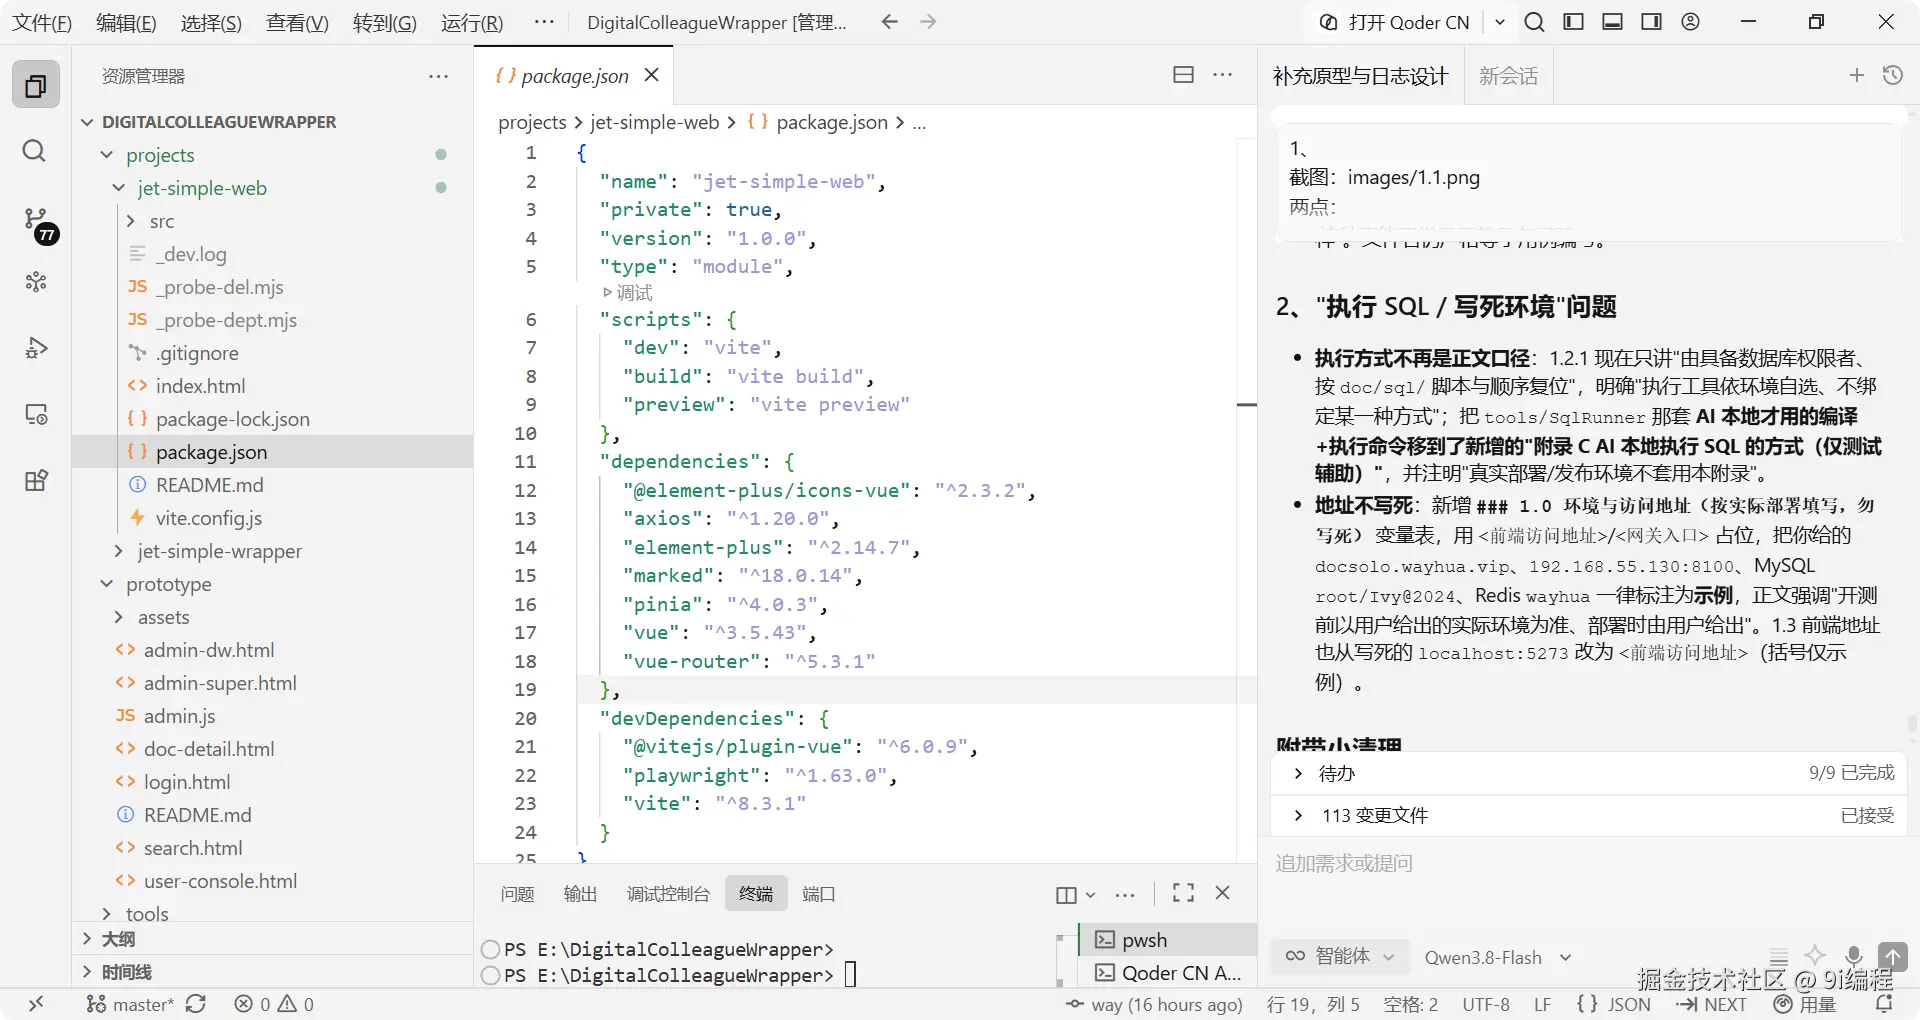Click the global search magnifier in title bar

1534,22
